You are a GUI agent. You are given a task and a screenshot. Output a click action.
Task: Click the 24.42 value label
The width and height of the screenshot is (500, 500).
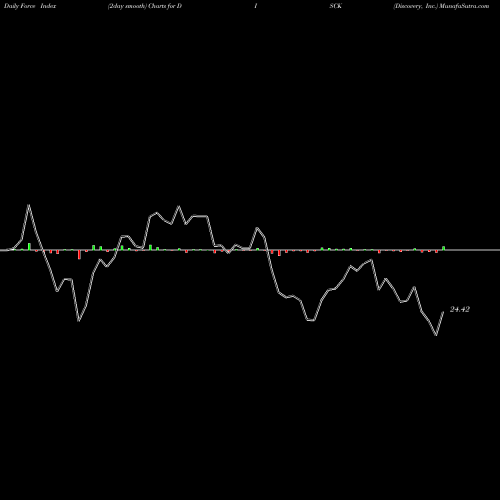click(x=460, y=309)
